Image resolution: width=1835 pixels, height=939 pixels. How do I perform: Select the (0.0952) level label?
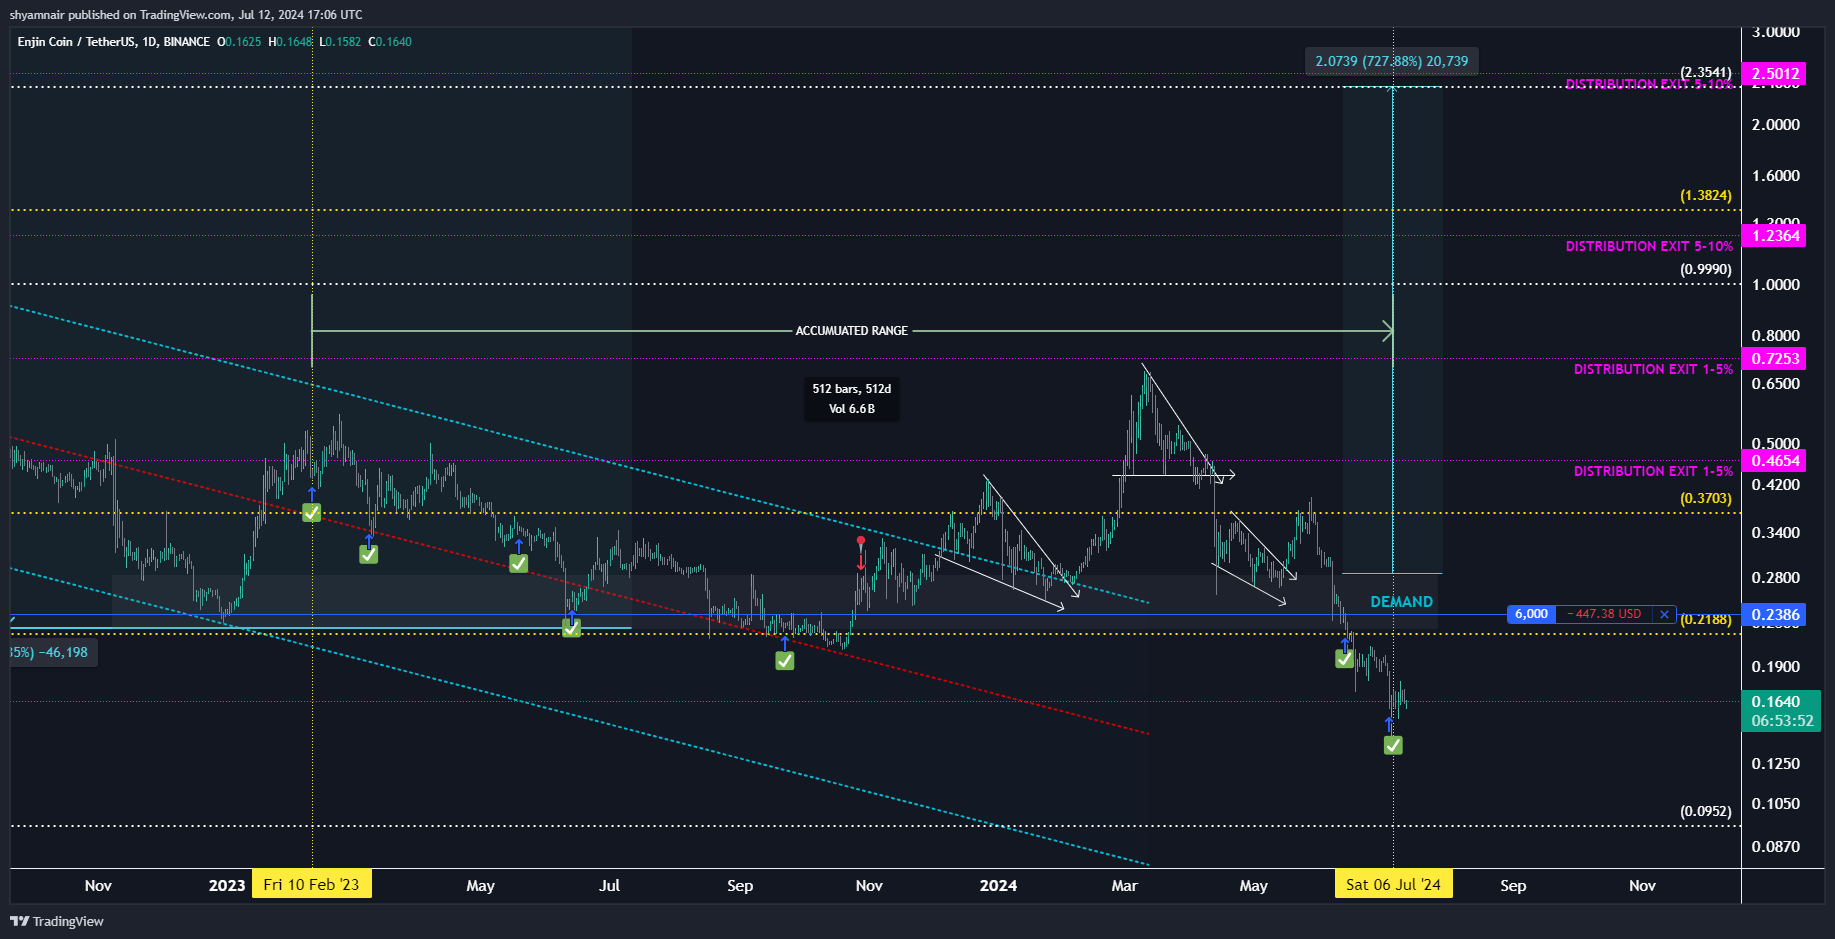pos(1705,811)
